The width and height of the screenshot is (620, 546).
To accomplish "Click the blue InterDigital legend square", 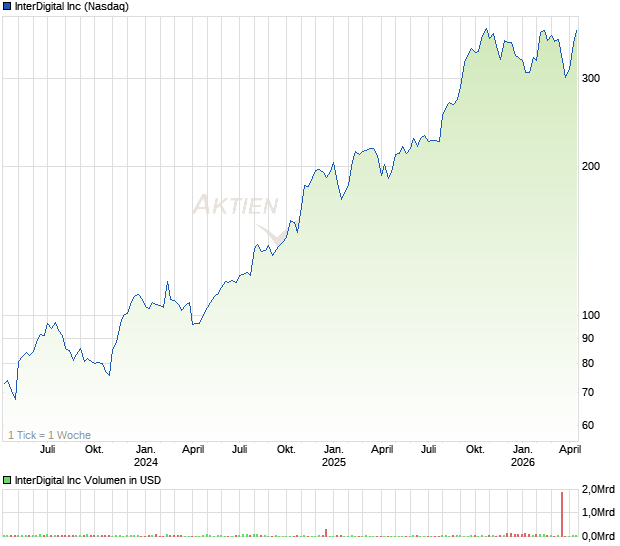I will 7,6.
